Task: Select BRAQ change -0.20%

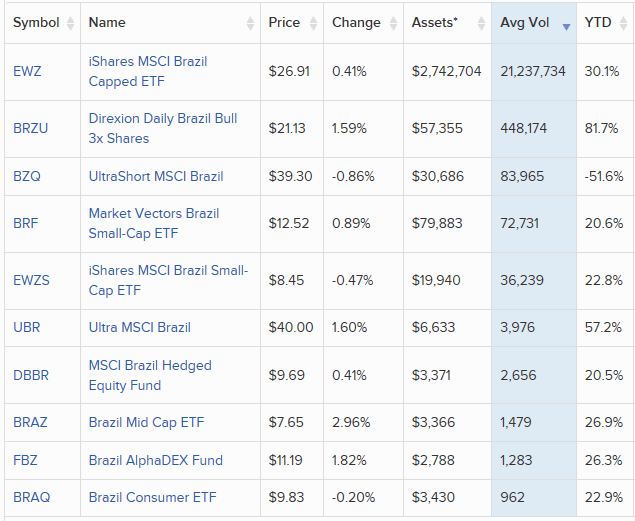Action: coord(354,497)
